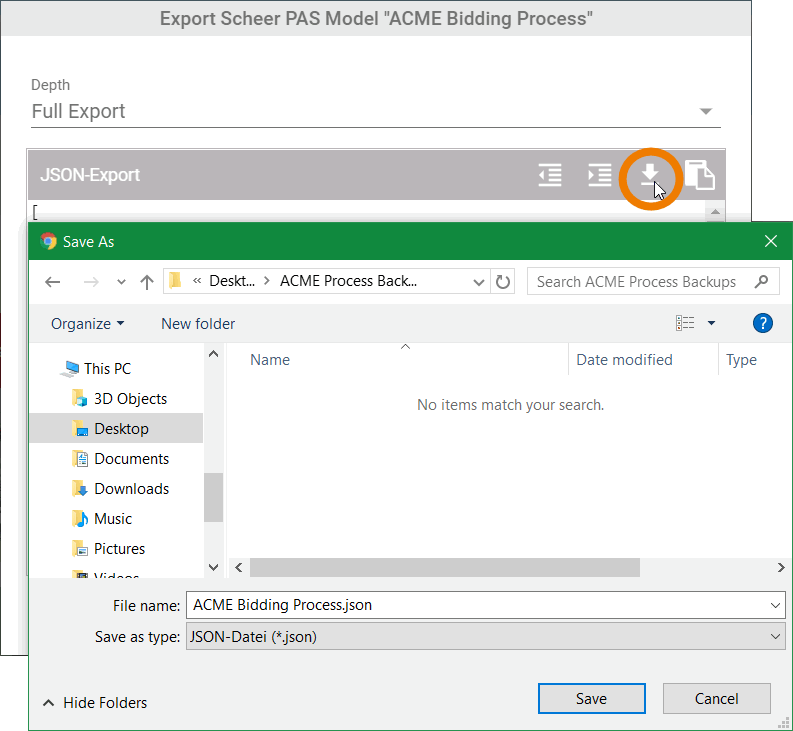
Task: Click the download JSON export icon
Action: [x=650, y=175]
